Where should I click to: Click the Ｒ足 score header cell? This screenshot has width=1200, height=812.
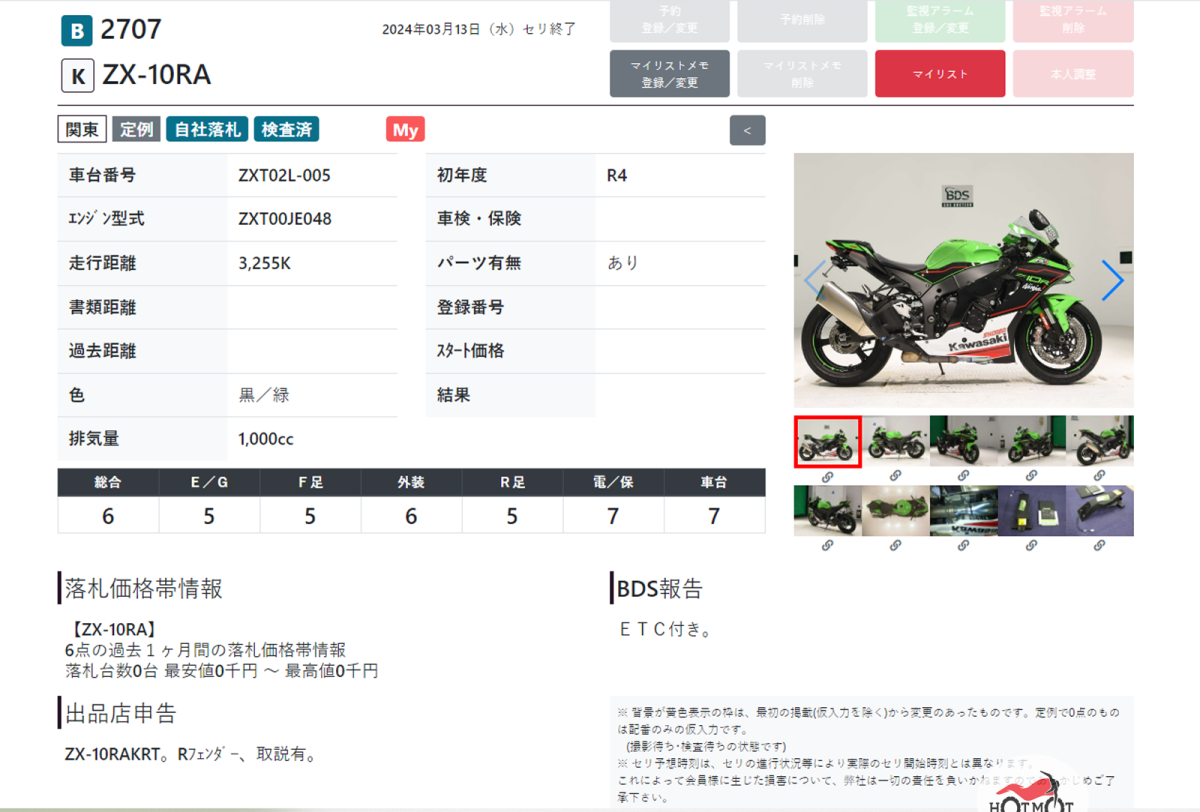(512, 483)
